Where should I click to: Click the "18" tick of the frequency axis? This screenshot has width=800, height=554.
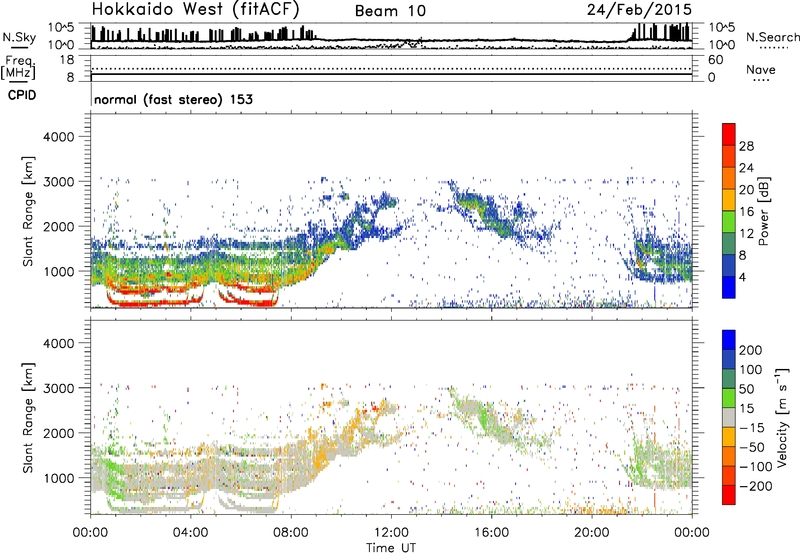point(67,60)
